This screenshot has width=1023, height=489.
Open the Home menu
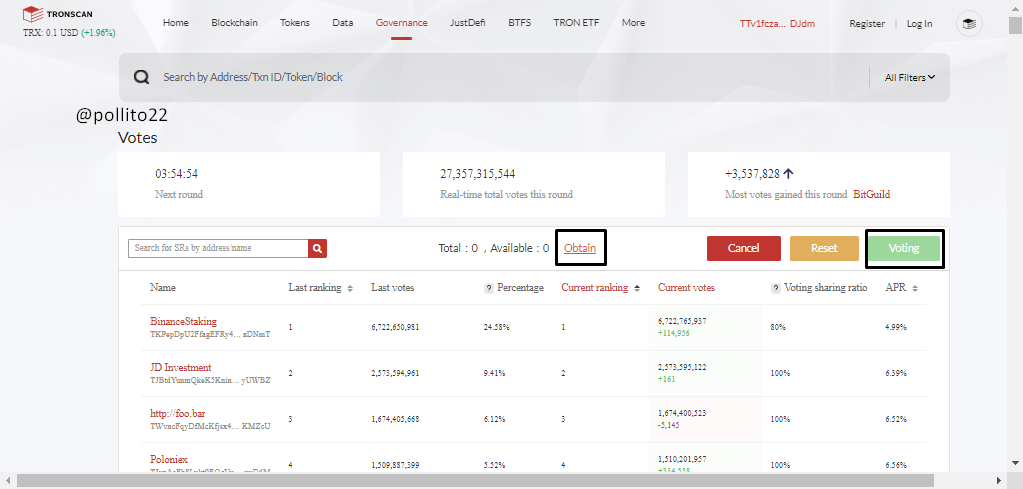(x=176, y=23)
